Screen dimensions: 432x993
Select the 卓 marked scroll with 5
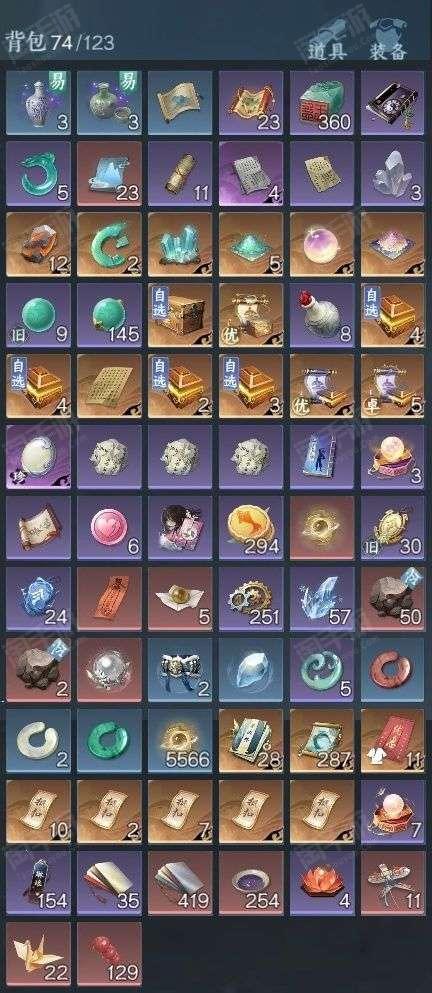click(393, 386)
